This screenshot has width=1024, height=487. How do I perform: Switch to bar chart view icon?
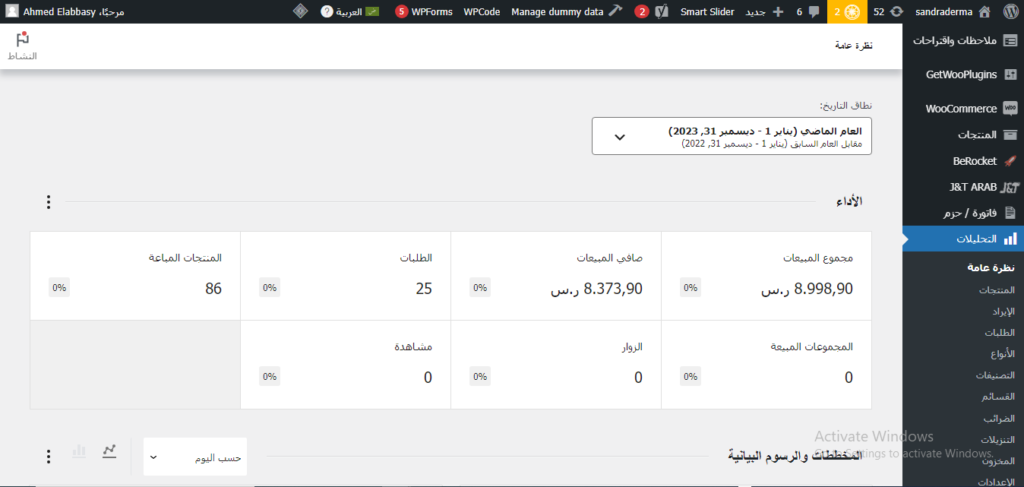click(x=79, y=450)
